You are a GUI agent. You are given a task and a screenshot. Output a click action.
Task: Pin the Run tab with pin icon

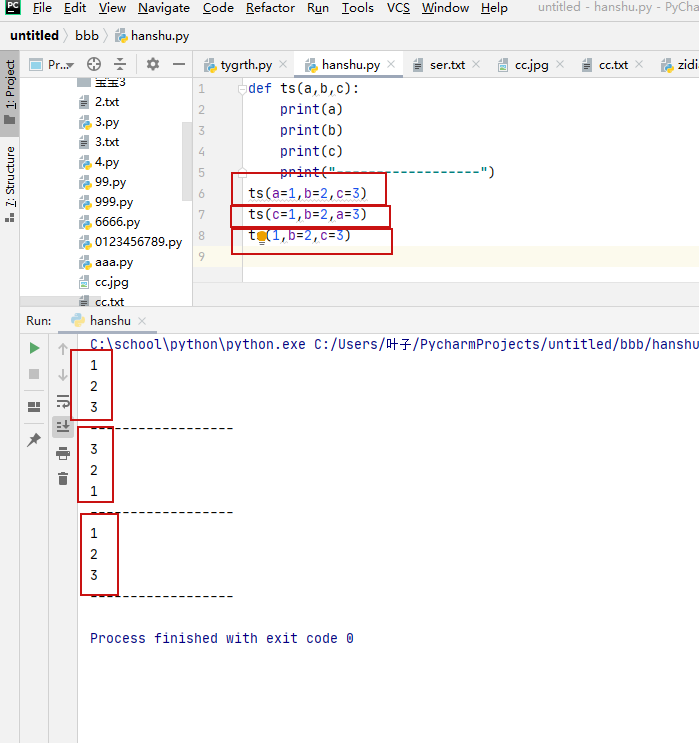click(x=34, y=440)
